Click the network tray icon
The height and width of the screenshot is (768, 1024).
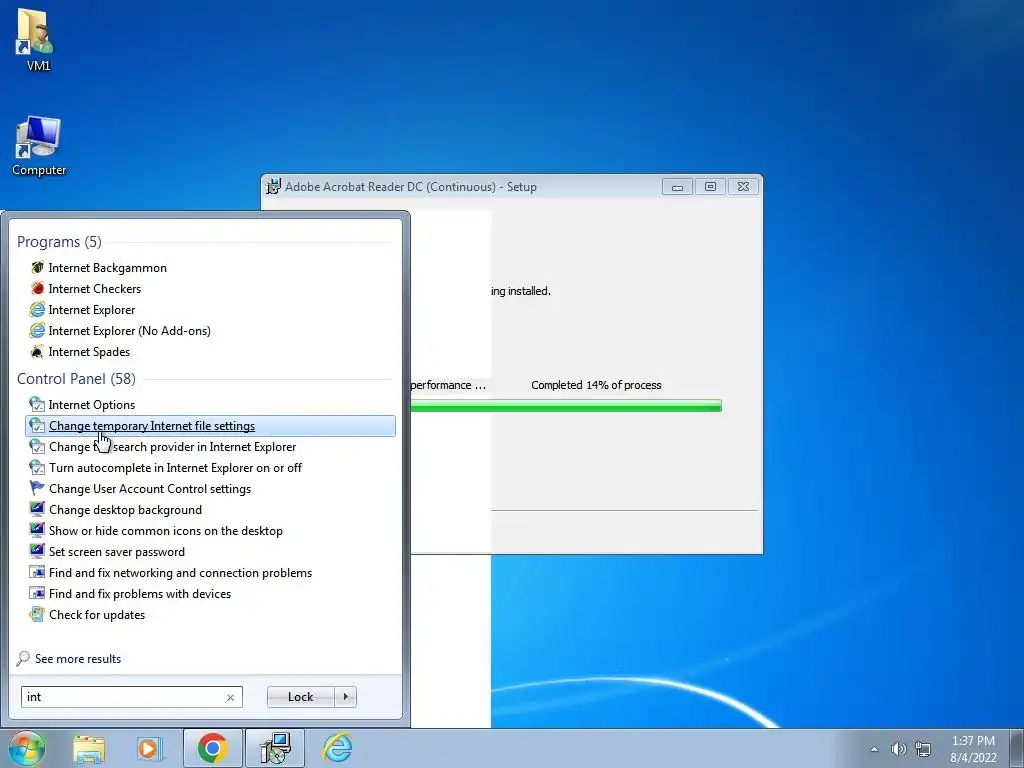(923, 749)
